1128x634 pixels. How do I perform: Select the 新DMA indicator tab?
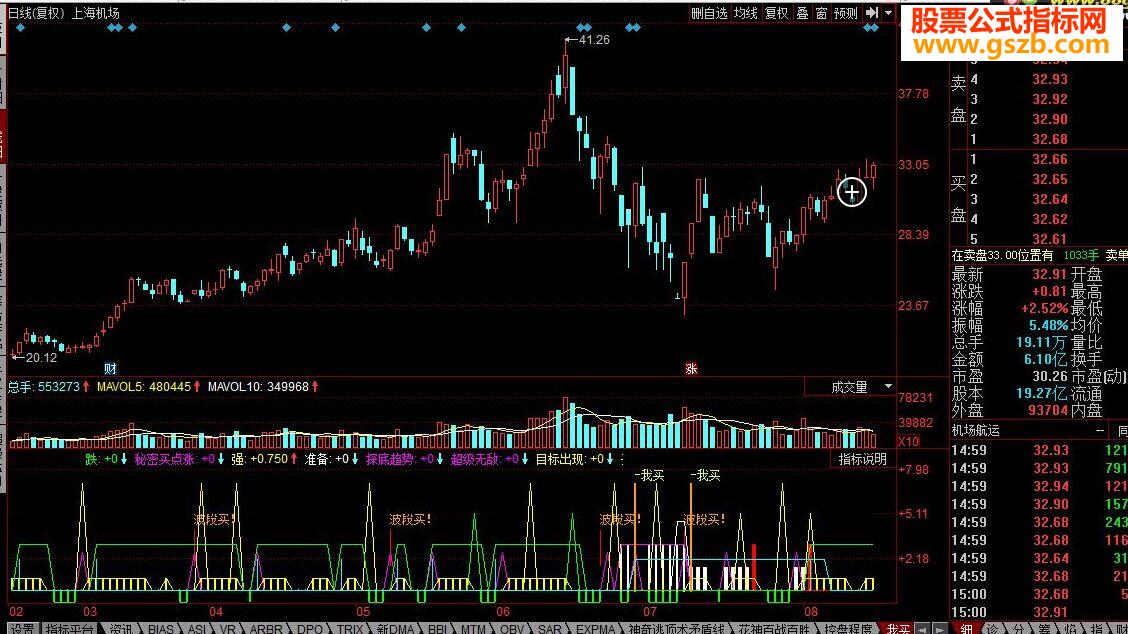pyautogui.click(x=395, y=628)
